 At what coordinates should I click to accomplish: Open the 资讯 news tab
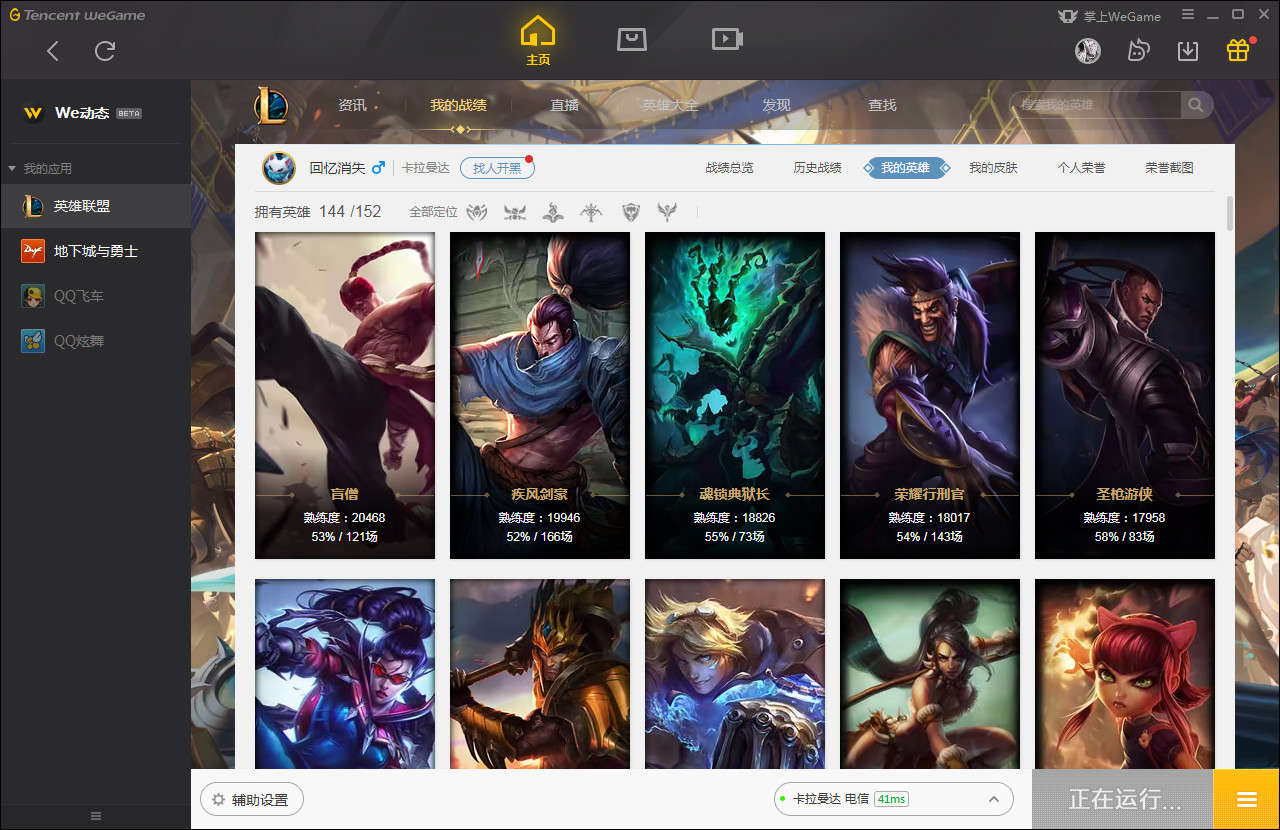click(x=352, y=105)
